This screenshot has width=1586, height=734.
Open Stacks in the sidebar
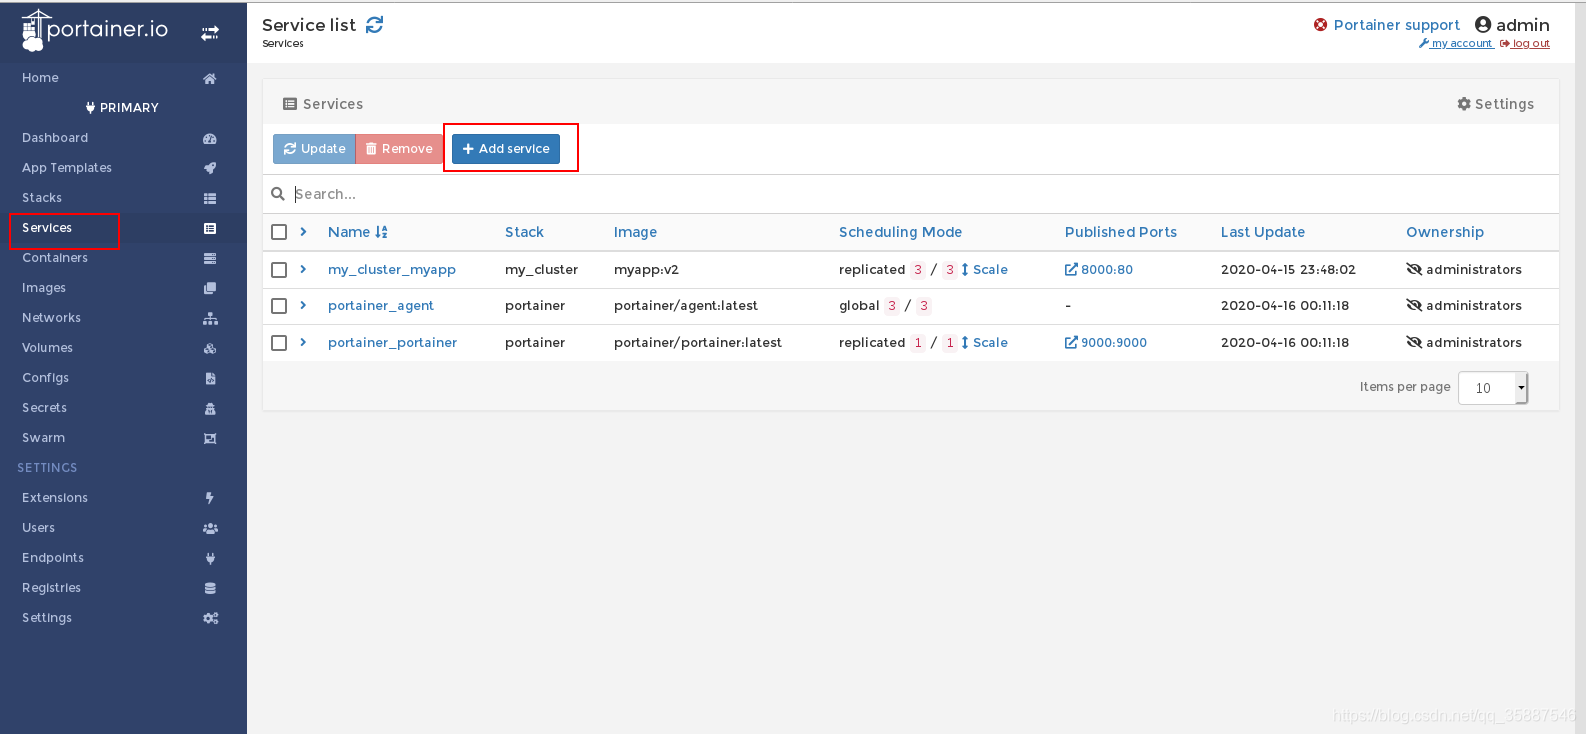coord(42,198)
